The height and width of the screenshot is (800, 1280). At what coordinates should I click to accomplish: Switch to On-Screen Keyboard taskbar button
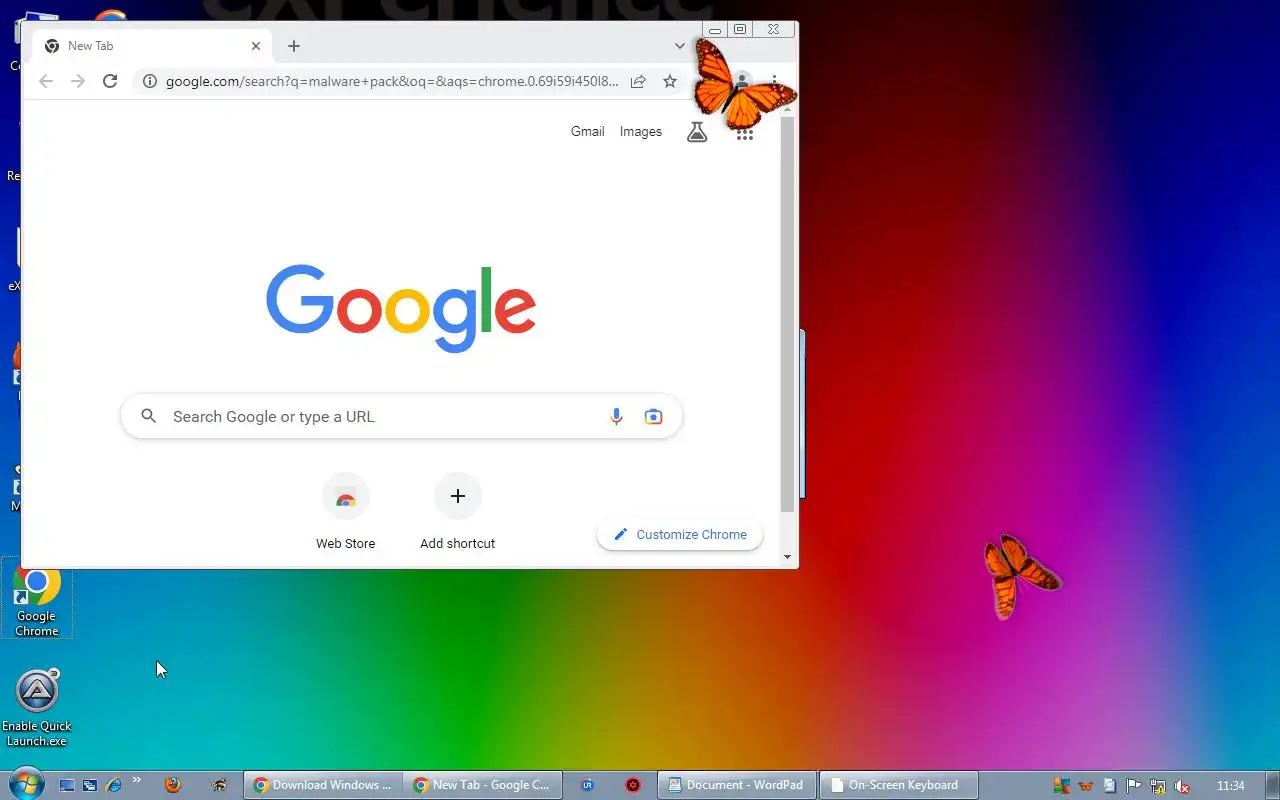click(899, 785)
